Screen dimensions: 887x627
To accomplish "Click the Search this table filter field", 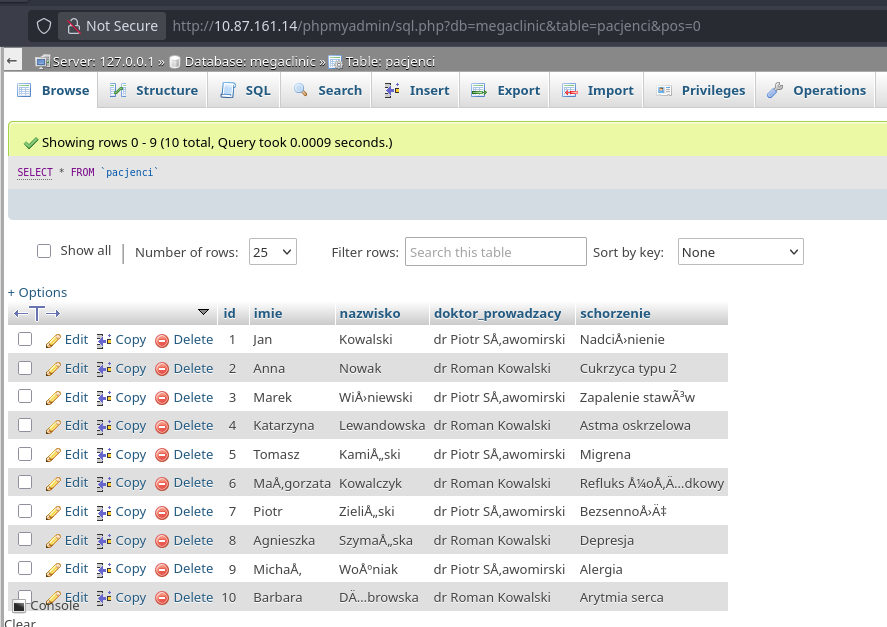I will (x=496, y=252).
